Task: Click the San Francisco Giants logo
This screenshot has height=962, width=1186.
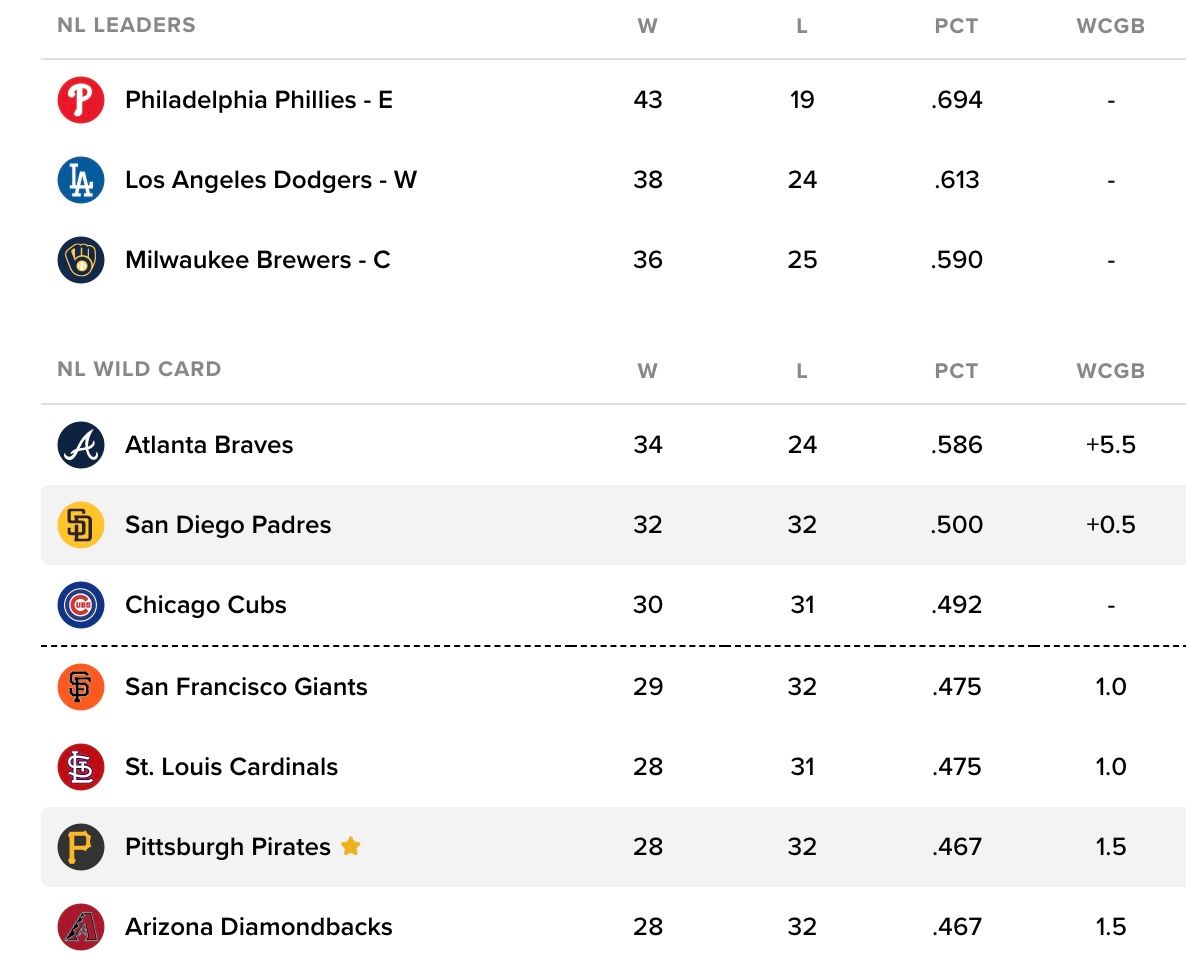Action: [x=81, y=687]
